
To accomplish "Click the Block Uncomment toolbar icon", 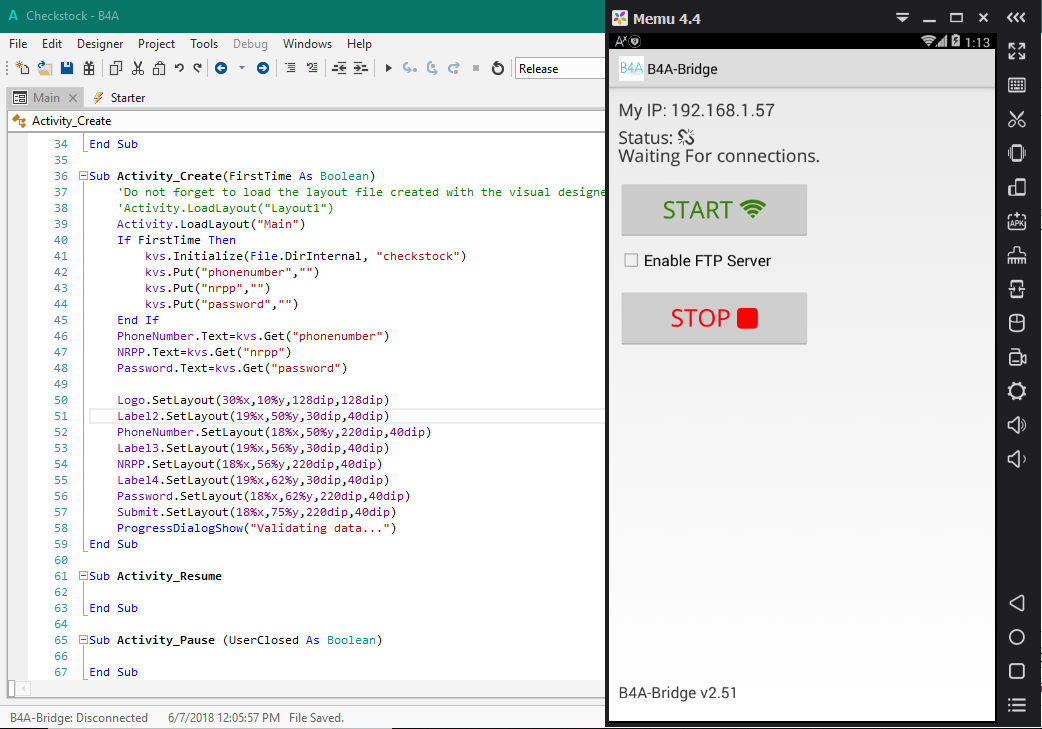I will pyautogui.click(x=312, y=68).
